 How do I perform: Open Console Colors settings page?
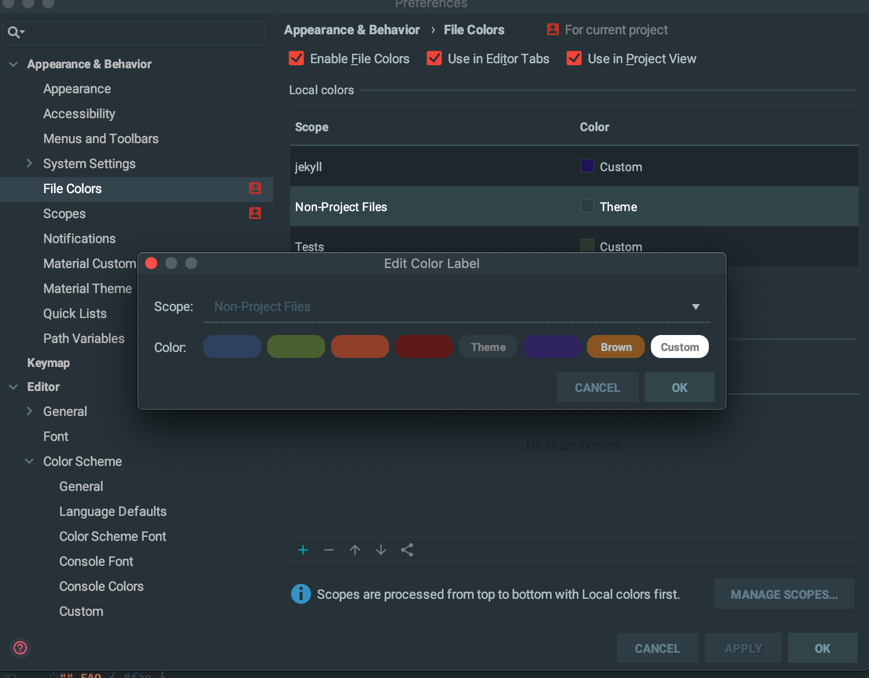coord(103,586)
